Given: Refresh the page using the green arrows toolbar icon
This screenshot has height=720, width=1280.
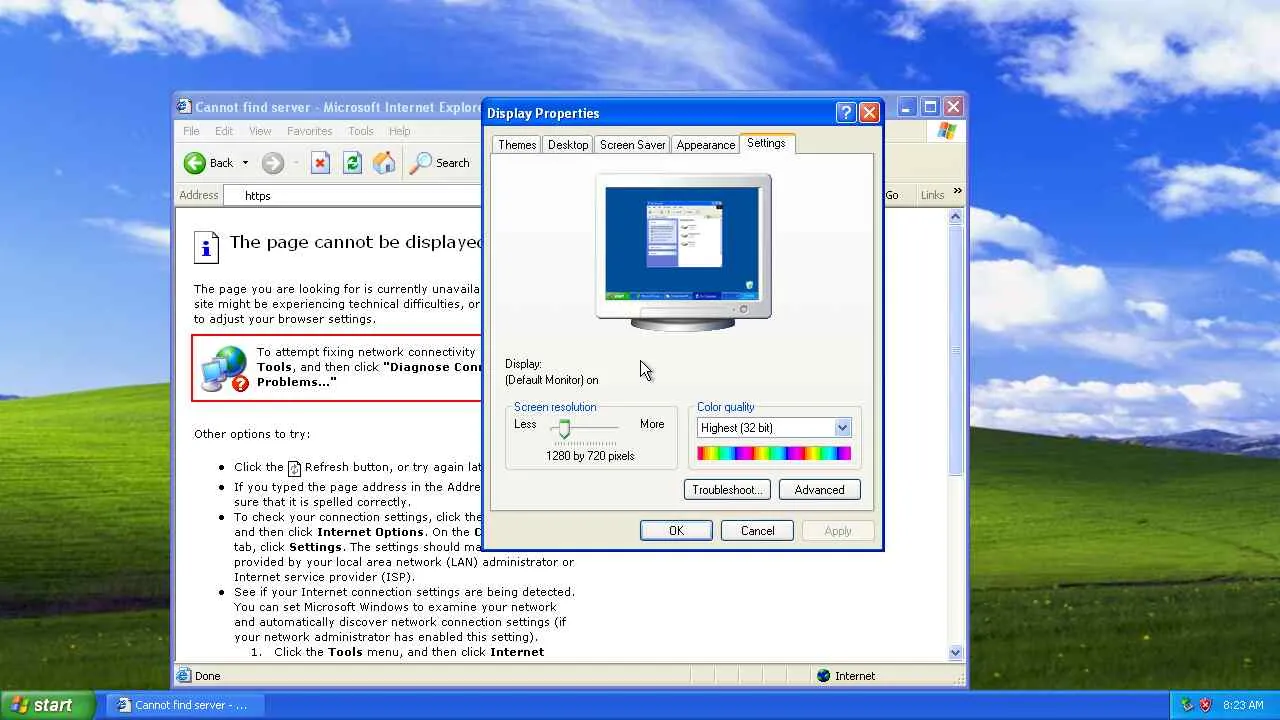Looking at the screenshot, I should 352,163.
